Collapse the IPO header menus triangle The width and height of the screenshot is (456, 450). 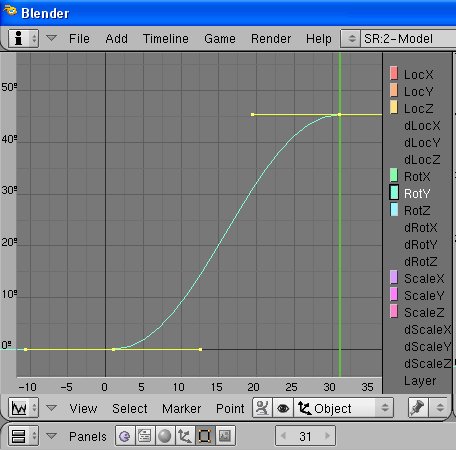(51, 408)
